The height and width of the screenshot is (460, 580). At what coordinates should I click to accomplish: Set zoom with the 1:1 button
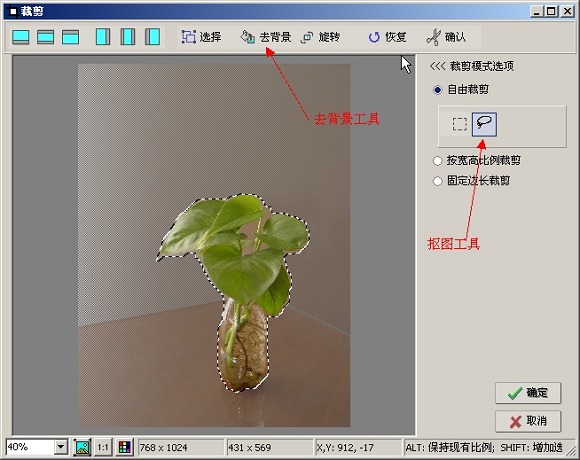(x=103, y=447)
